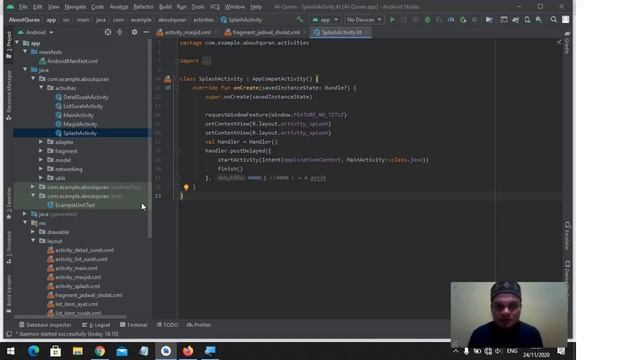Hide the Project panel with minus icon

click(146, 32)
